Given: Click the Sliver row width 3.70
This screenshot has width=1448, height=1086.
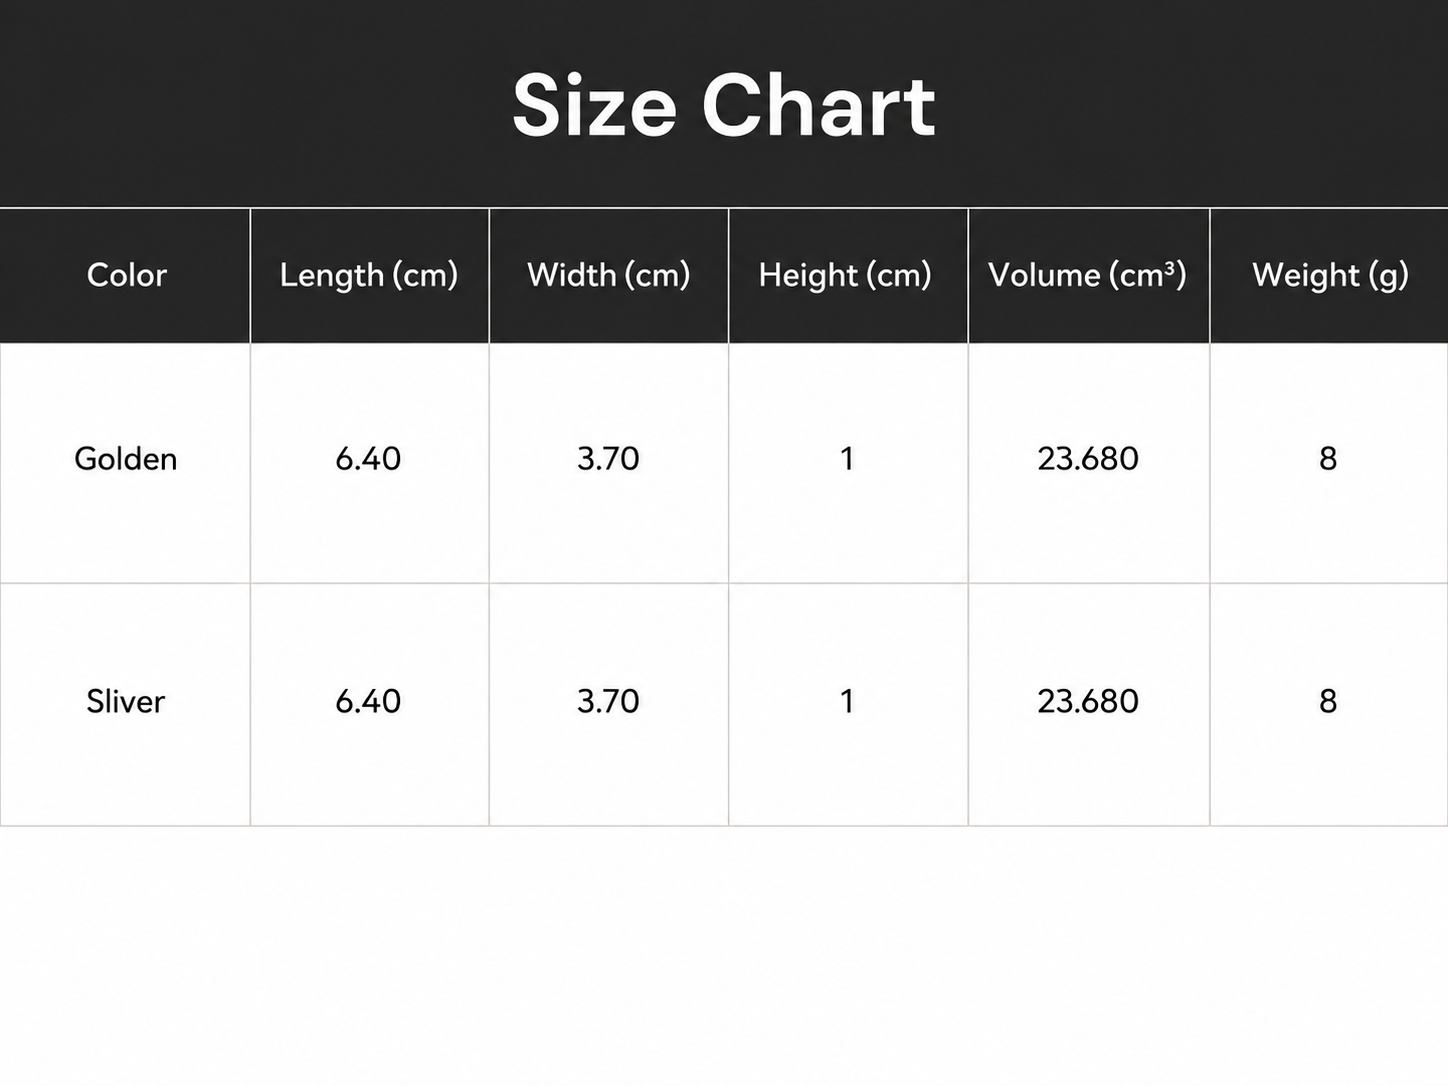Looking at the screenshot, I should tap(608, 701).
